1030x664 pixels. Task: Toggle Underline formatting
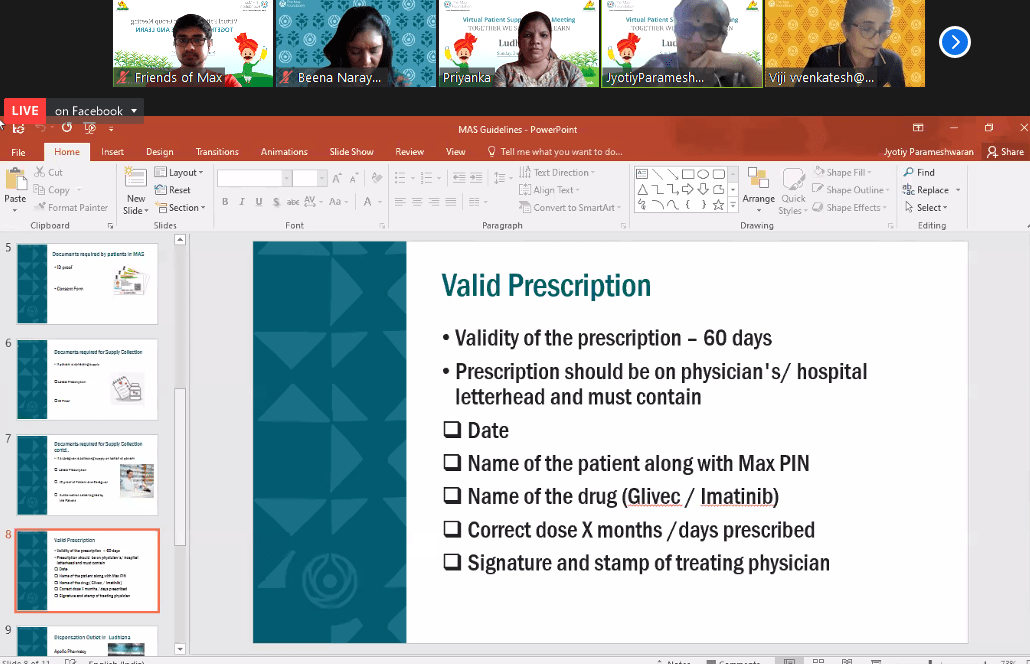259,202
